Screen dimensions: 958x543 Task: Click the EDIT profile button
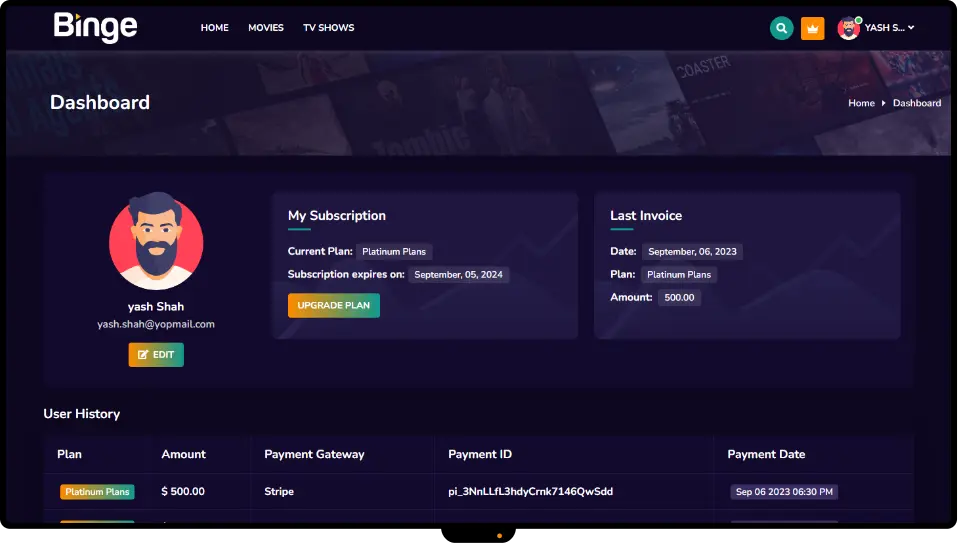point(156,355)
